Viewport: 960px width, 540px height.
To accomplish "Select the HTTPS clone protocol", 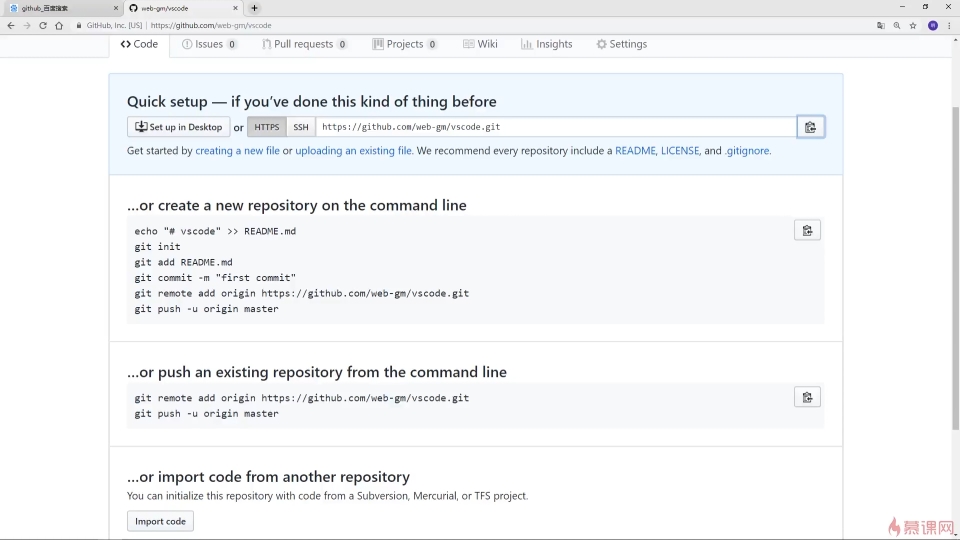I will pos(267,127).
